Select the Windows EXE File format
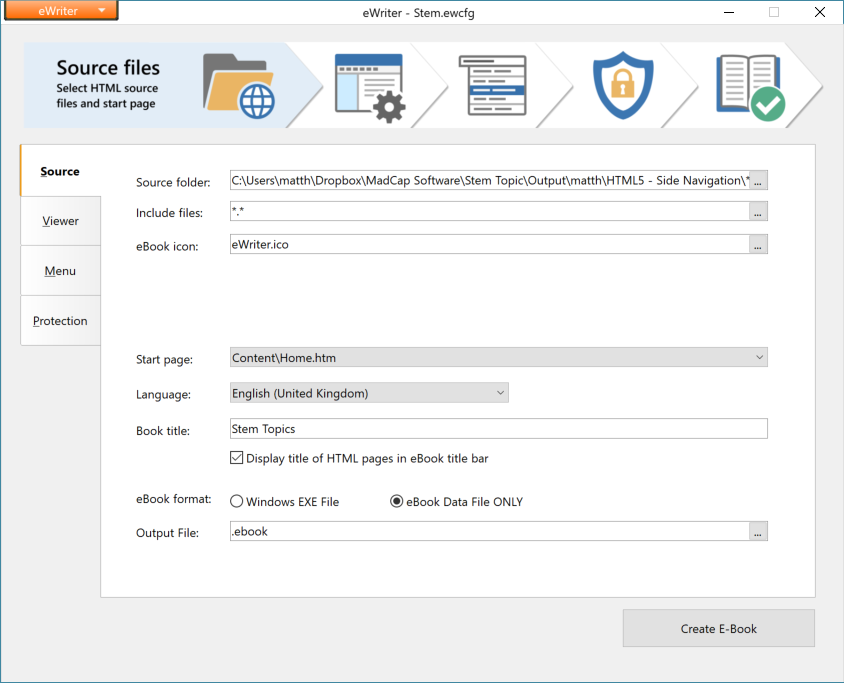The height and width of the screenshot is (683, 844). coord(236,501)
